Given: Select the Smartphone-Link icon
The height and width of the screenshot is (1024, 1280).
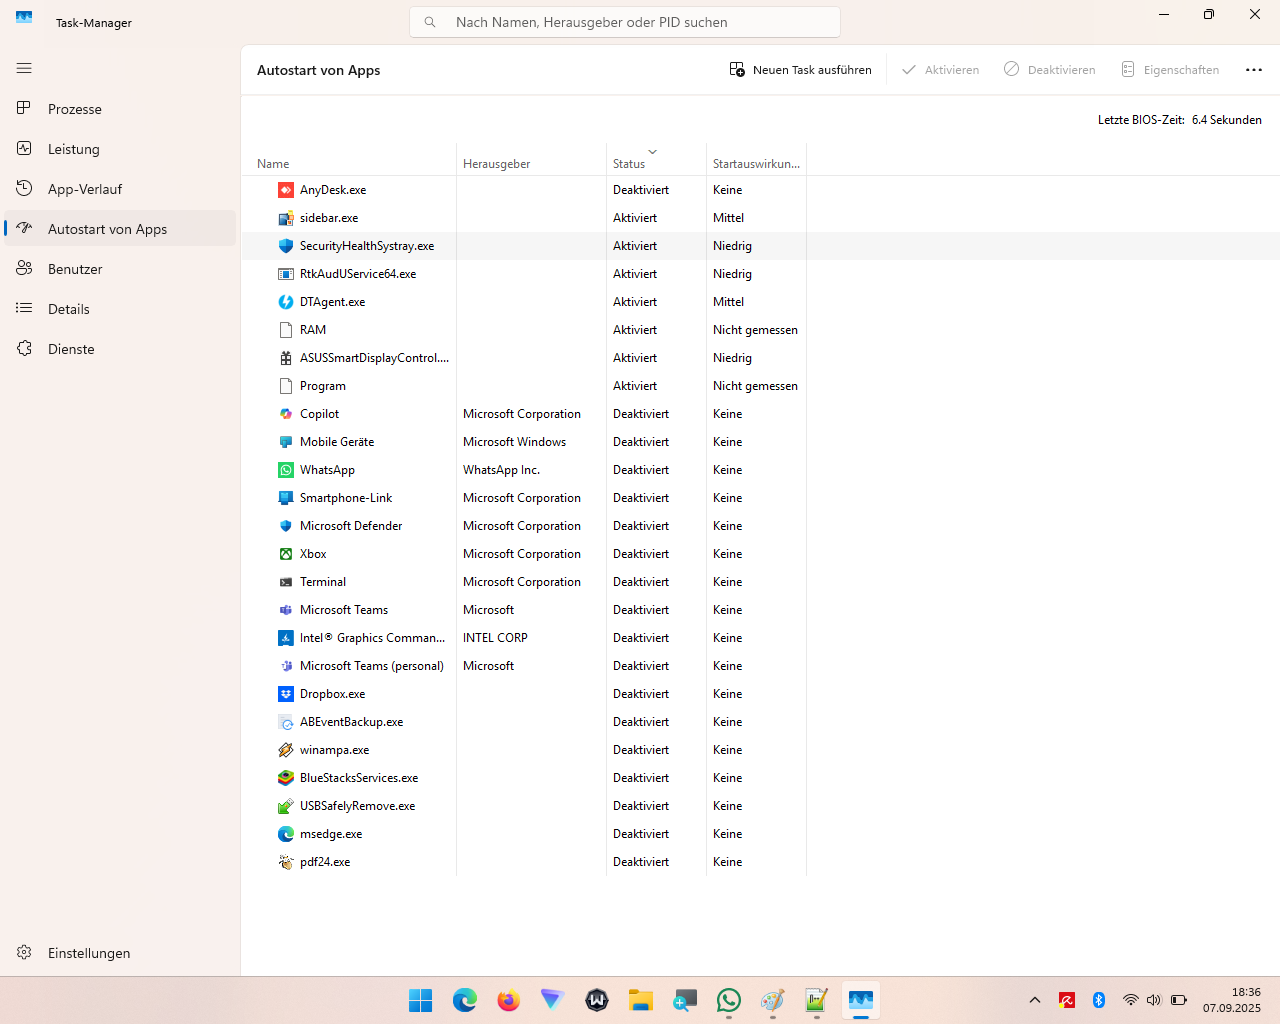Looking at the screenshot, I should click(286, 498).
